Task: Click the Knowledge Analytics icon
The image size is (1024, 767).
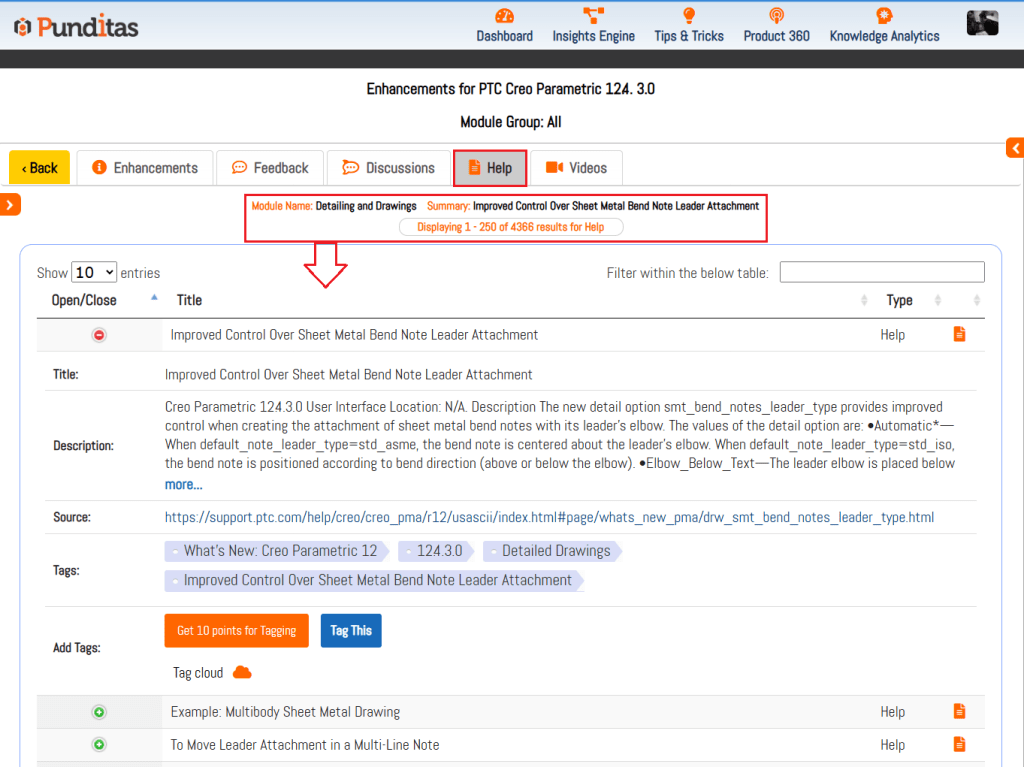Action: (x=884, y=16)
